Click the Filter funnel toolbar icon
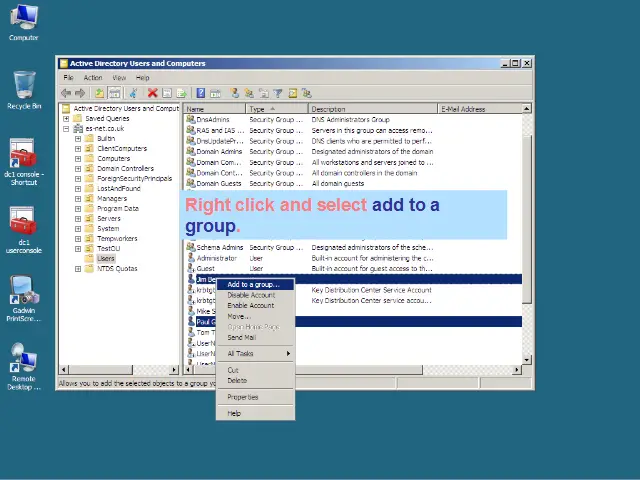The height and width of the screenshot is (480, 640). (278, 93)
